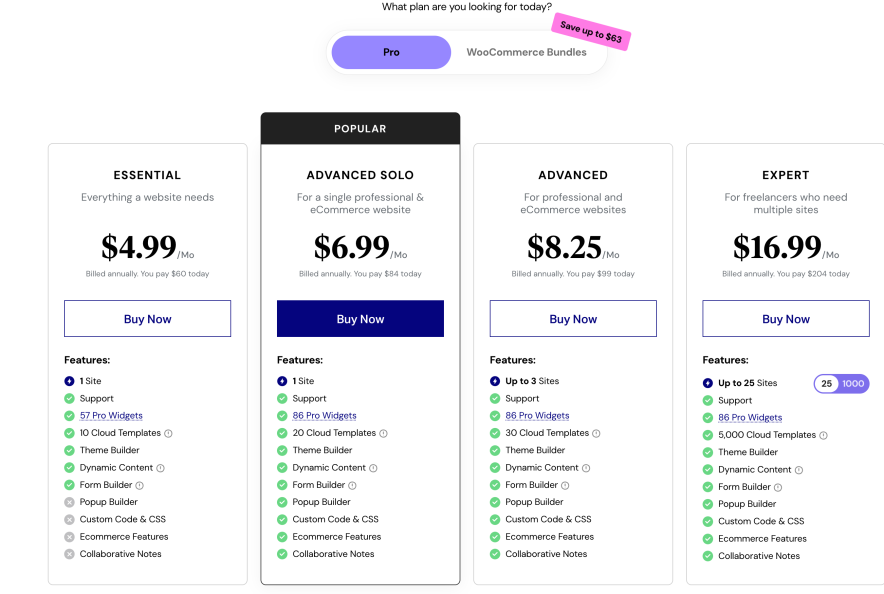Open the "57 Pro Widgets" link in Essential
This screenshot has width=884, height=594.
(111, 415)
